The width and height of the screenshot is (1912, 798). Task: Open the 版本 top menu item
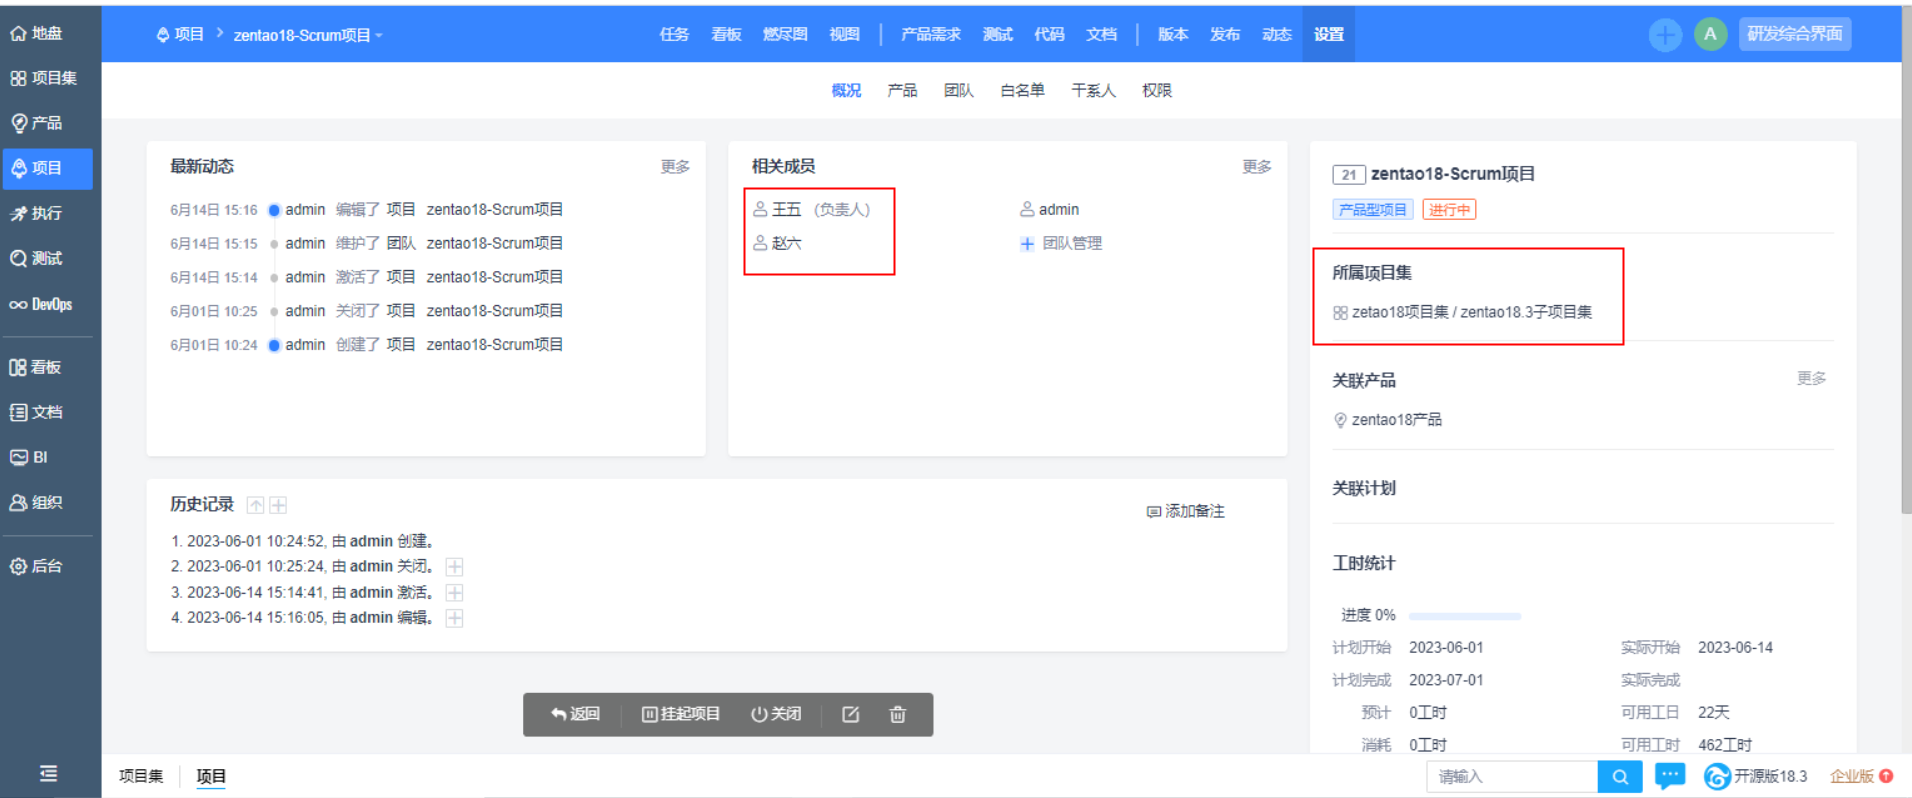[x=1173, y=34]
